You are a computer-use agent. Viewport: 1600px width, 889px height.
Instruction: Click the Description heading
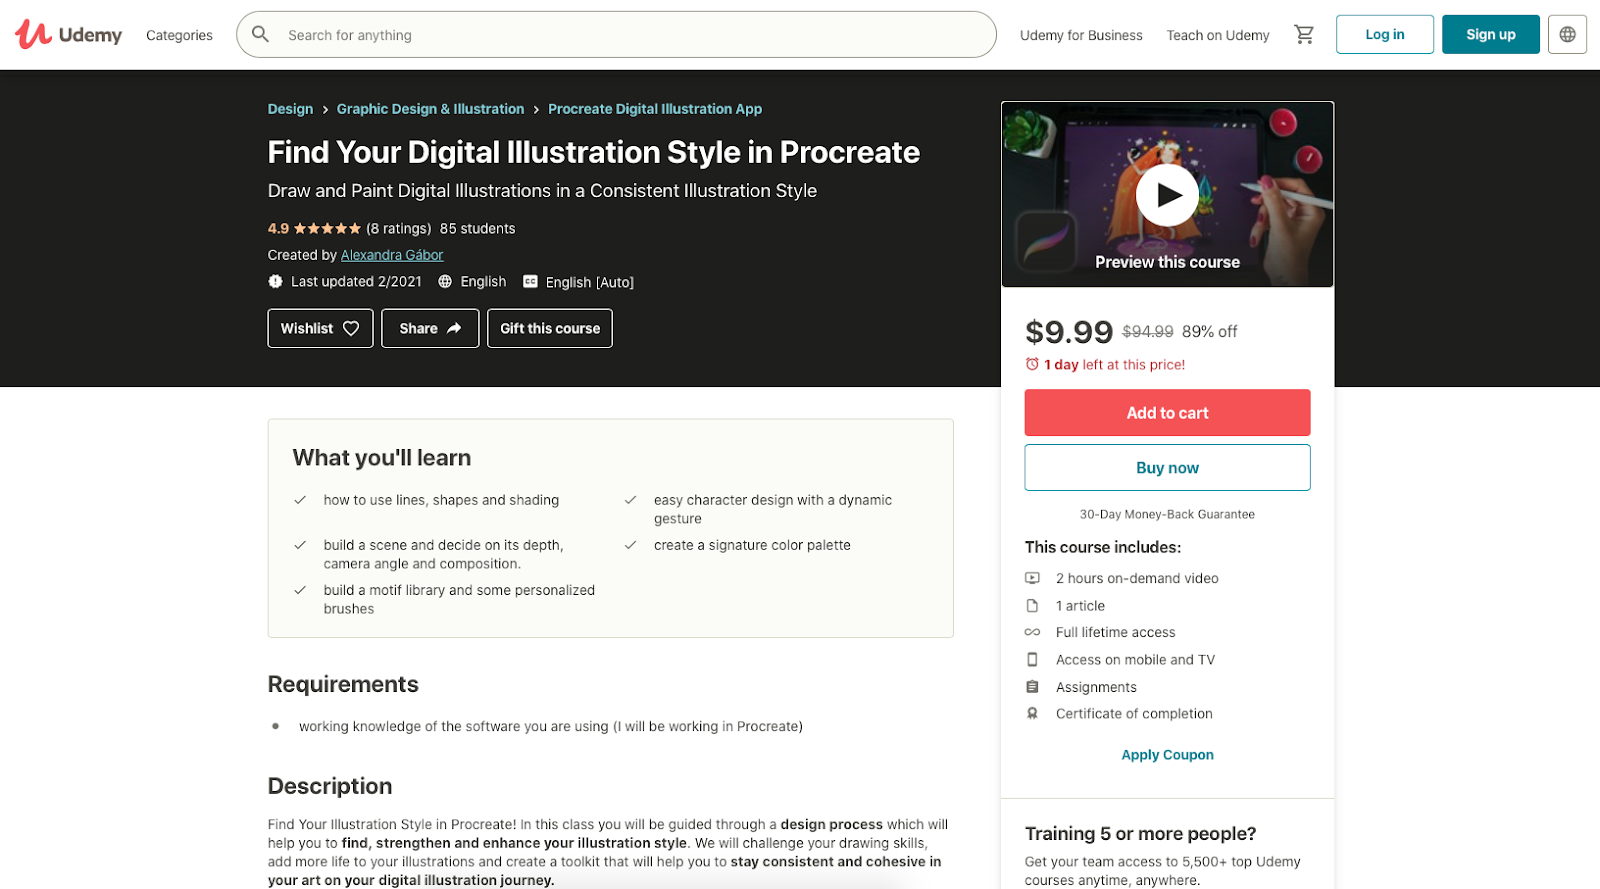pyautogui.click(x=330, y=786)
